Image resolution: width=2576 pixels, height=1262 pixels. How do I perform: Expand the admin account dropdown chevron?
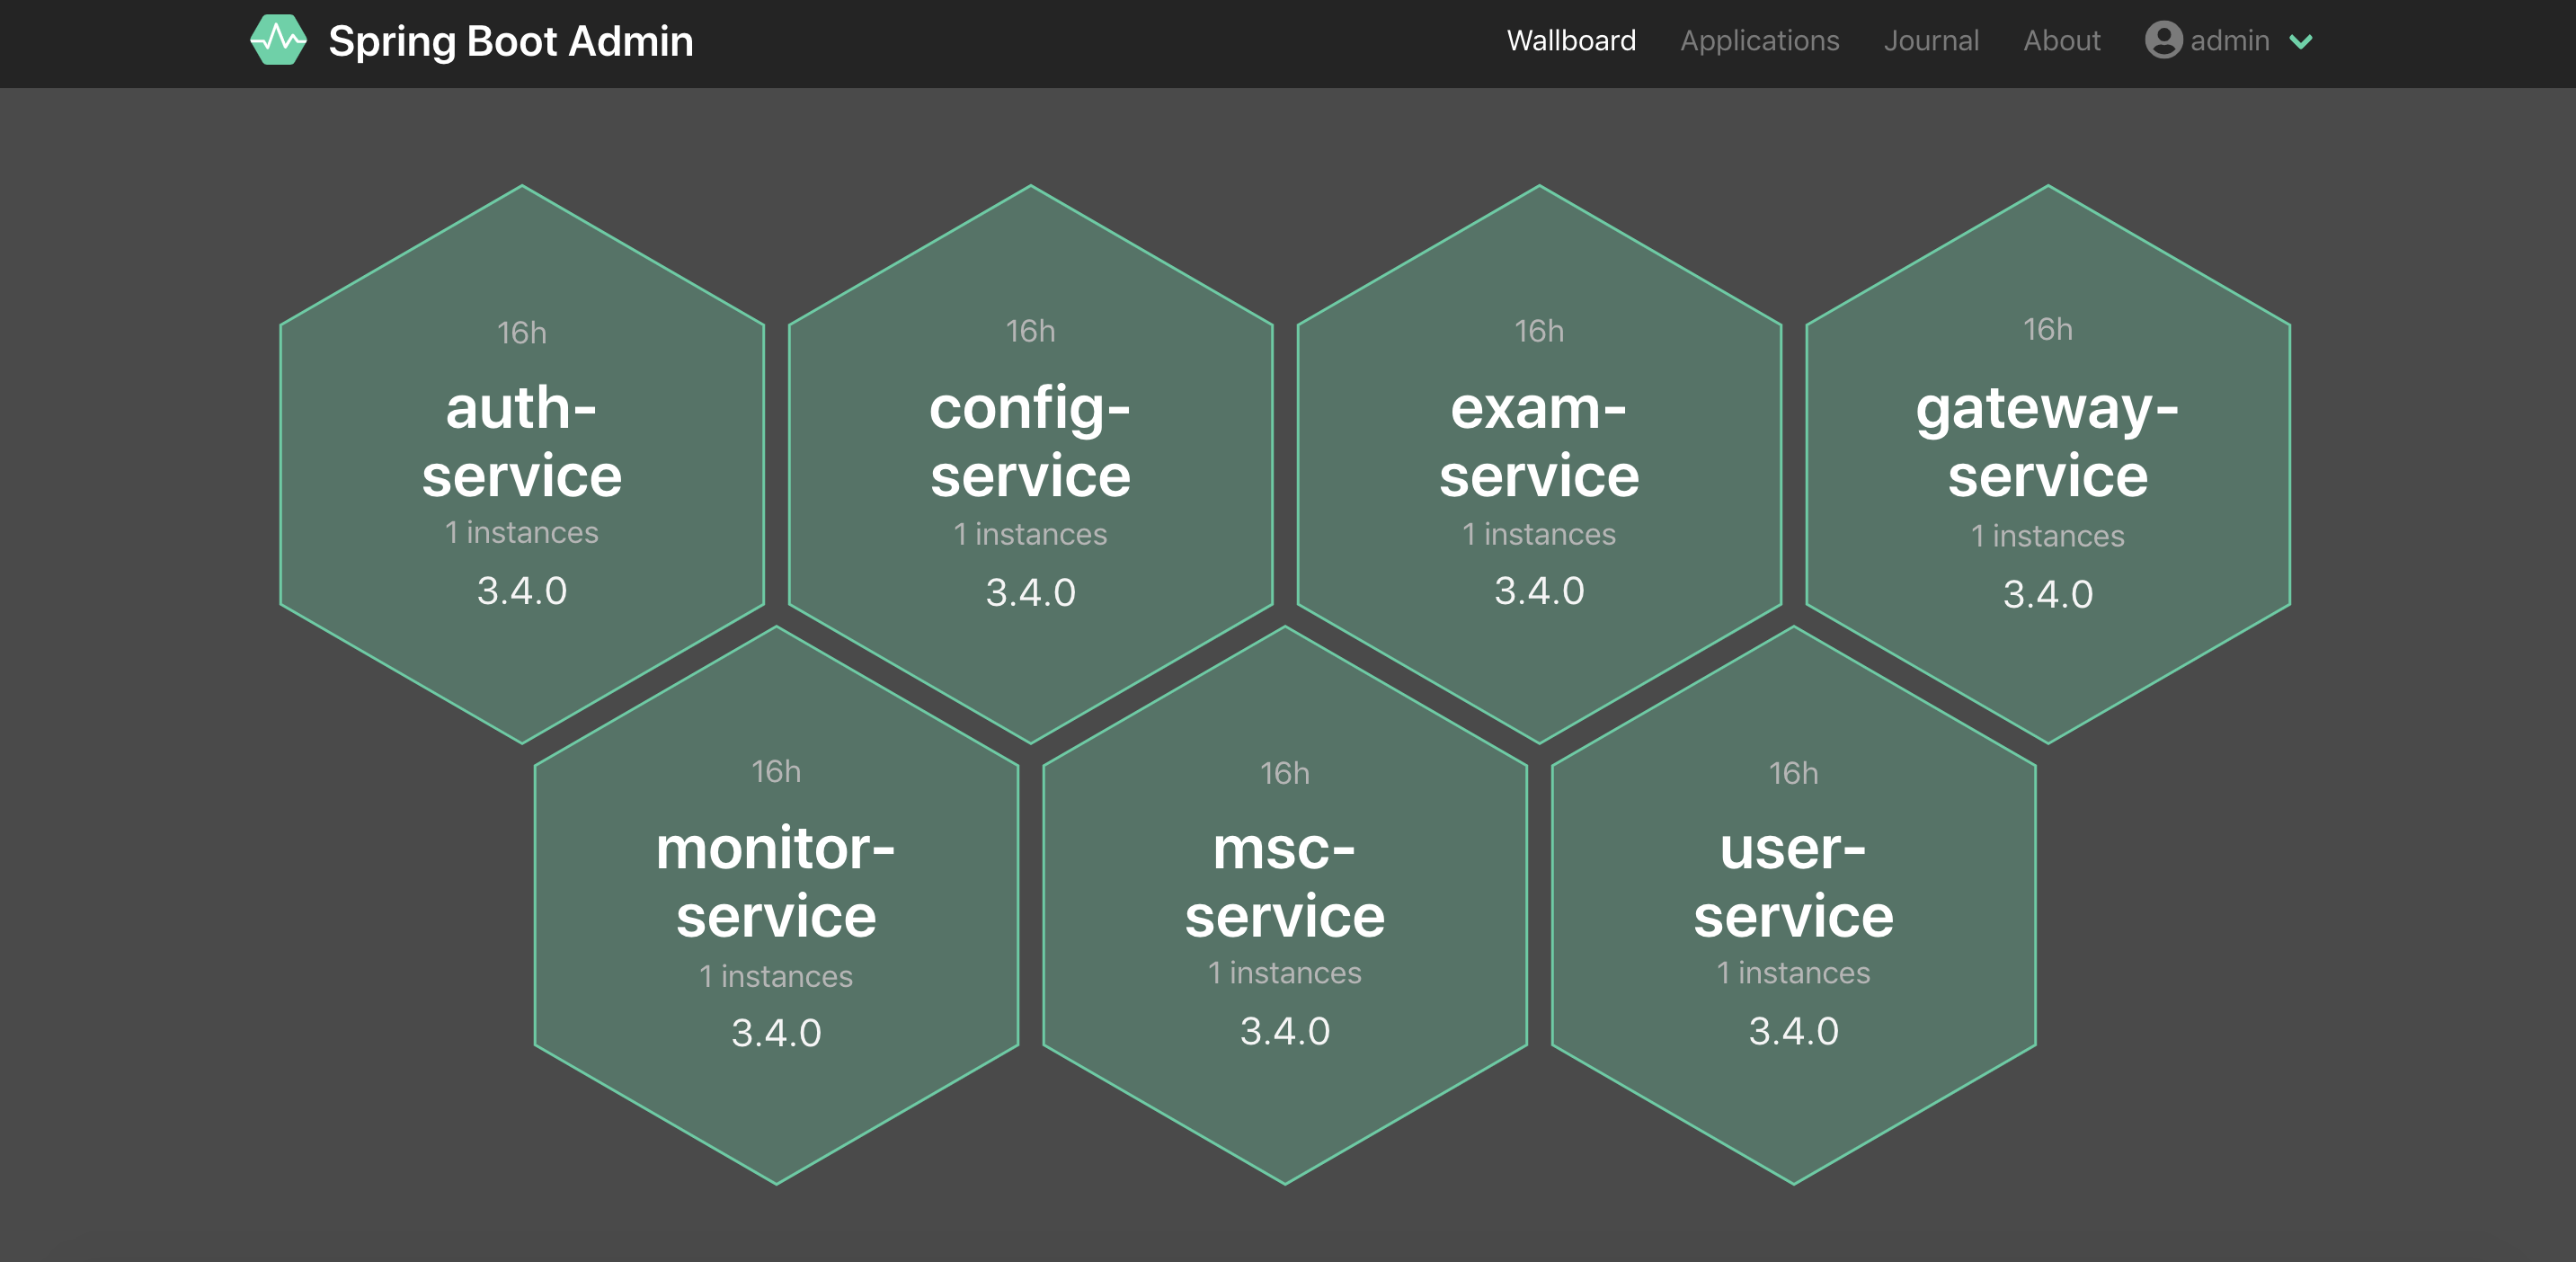pyautogui.click(x=2301, y=42)
